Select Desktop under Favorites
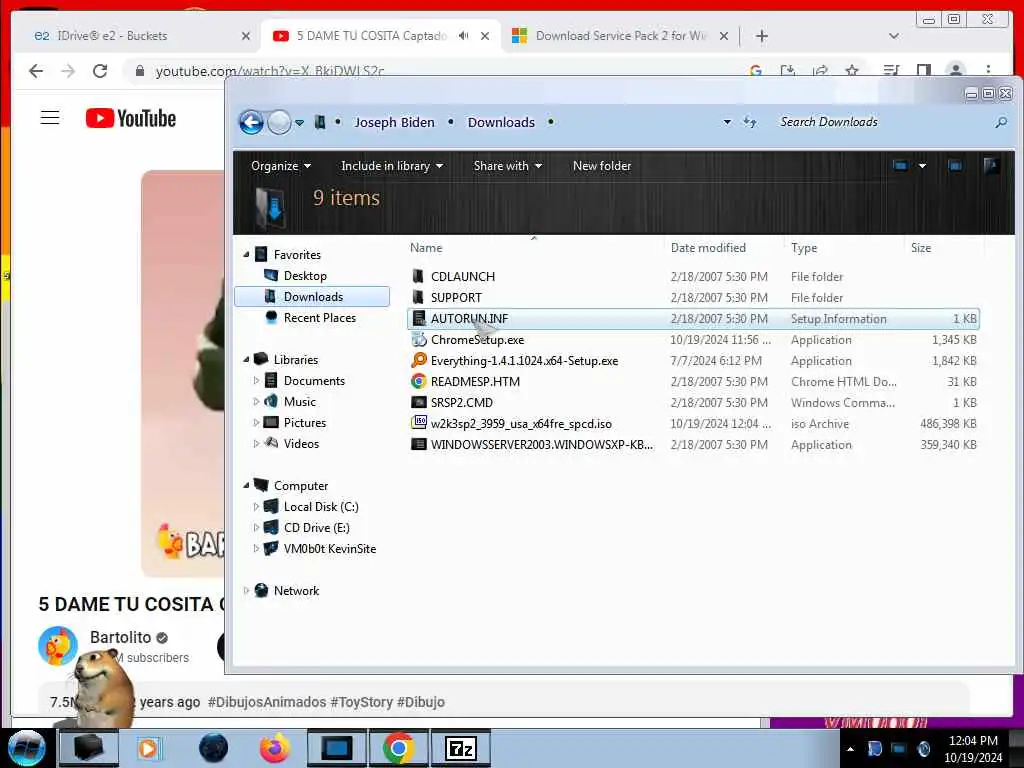Screen dimensions: 1024x768 point(305,276)
